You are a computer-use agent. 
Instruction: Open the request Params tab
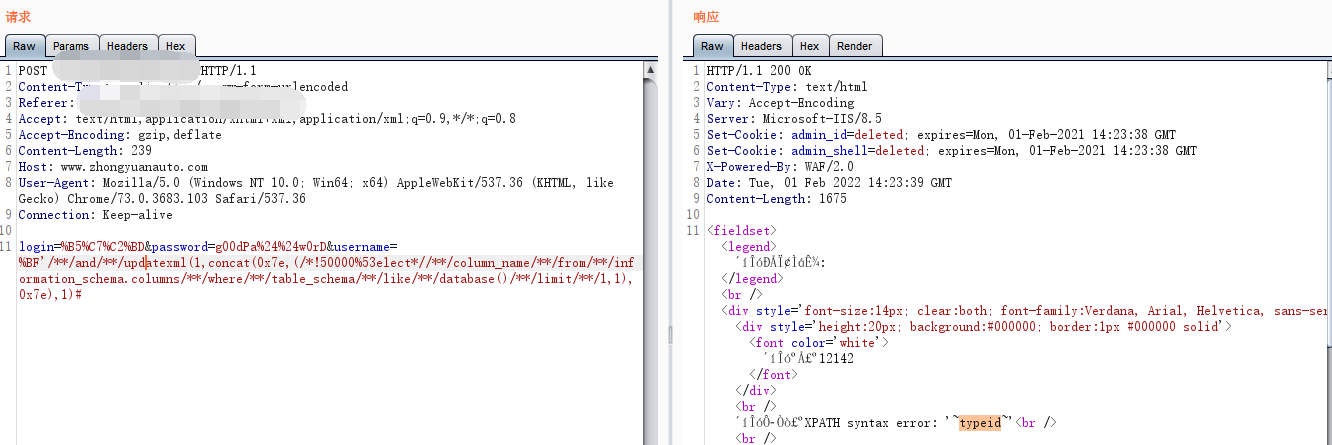coord(71,46)
